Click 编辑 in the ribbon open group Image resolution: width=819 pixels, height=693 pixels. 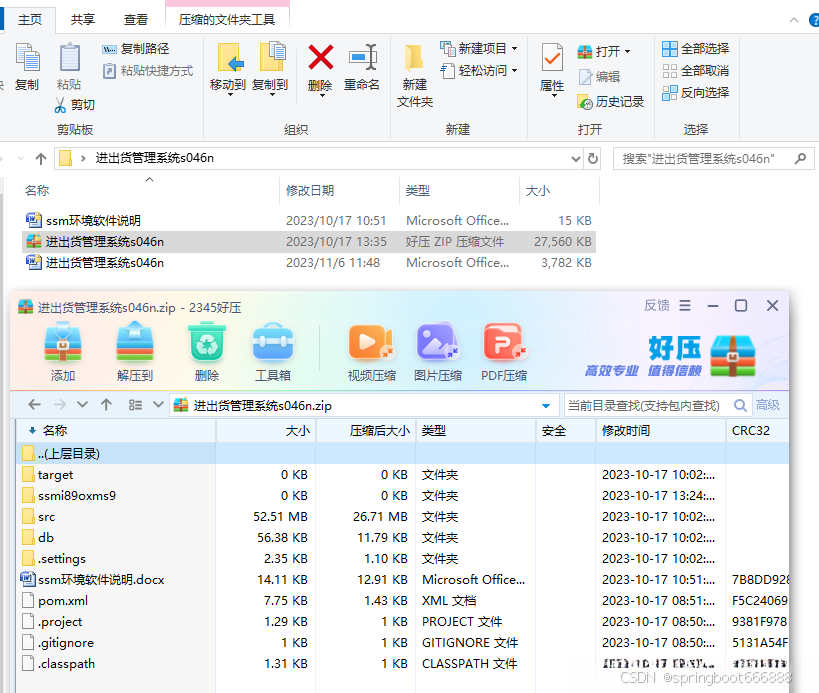[x=599, y=77]
